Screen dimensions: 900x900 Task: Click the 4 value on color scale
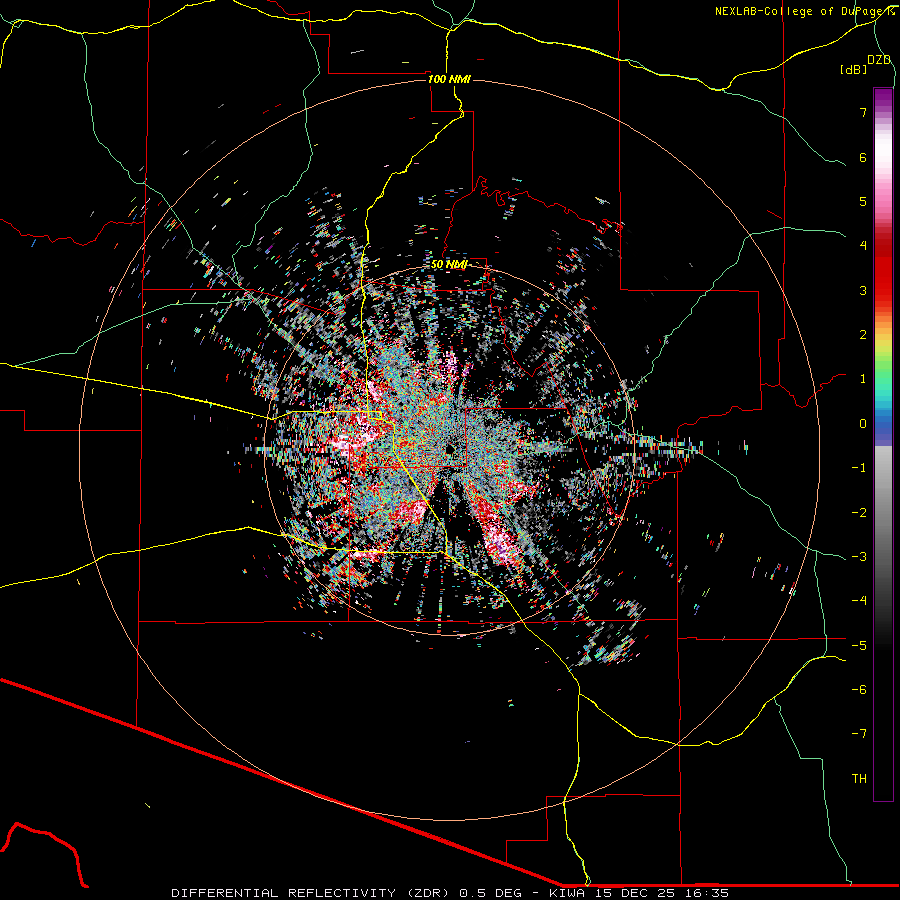[863, 246]
